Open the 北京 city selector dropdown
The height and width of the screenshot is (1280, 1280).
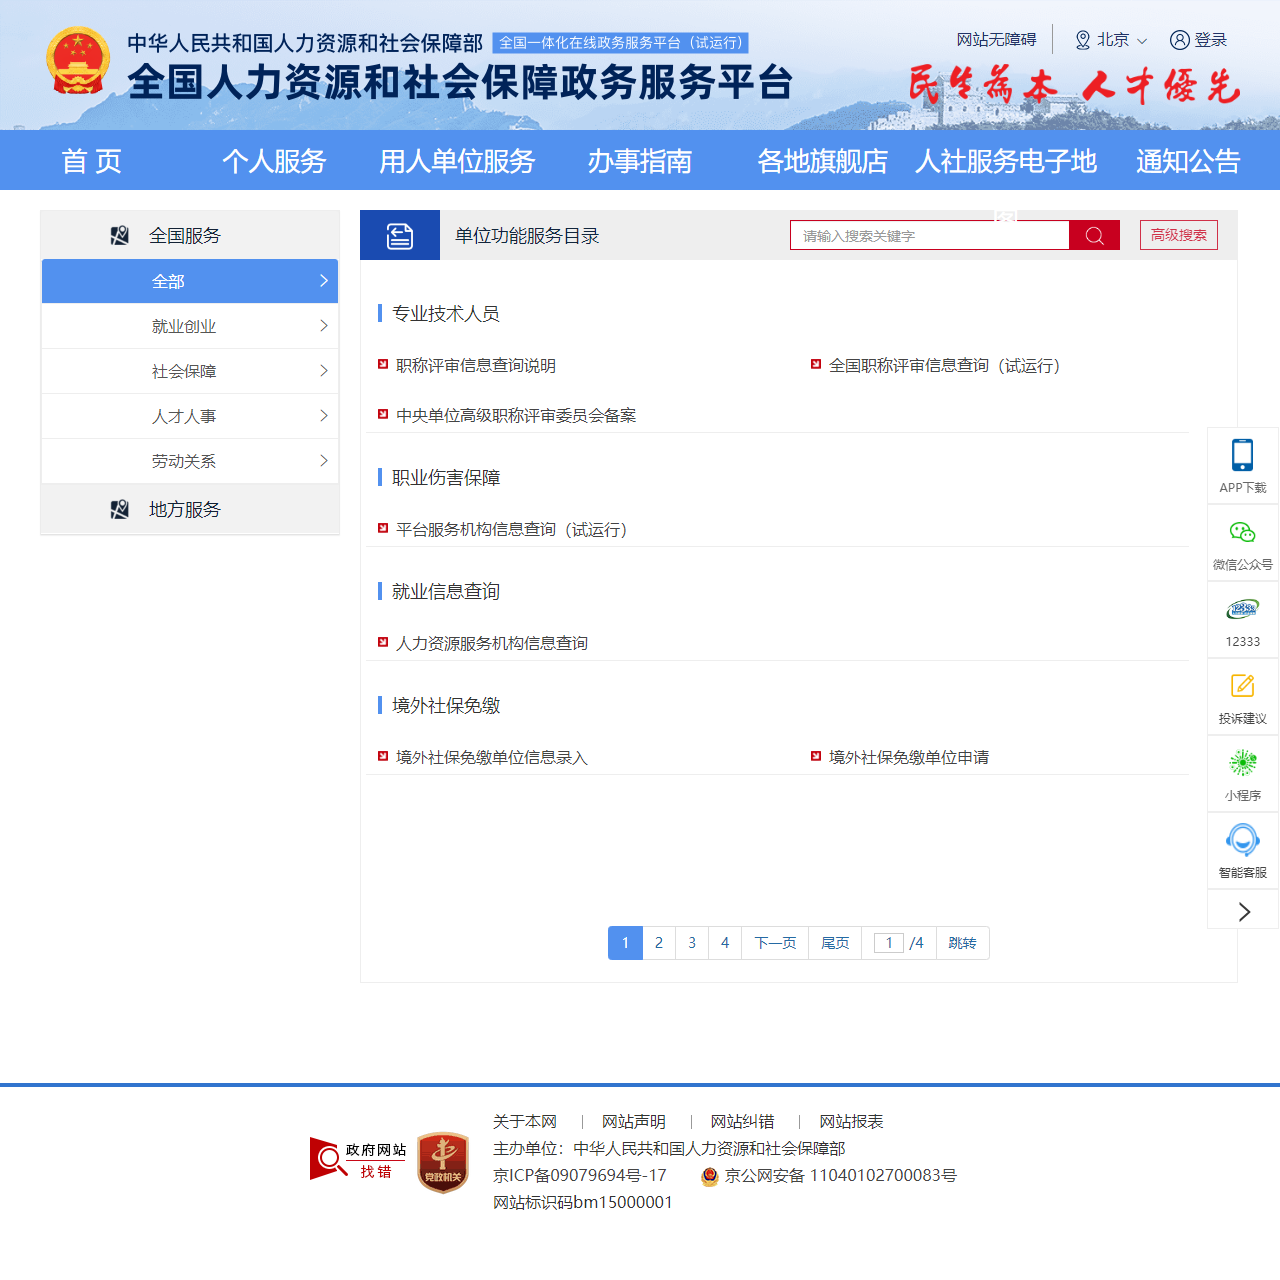(1110, 40)
